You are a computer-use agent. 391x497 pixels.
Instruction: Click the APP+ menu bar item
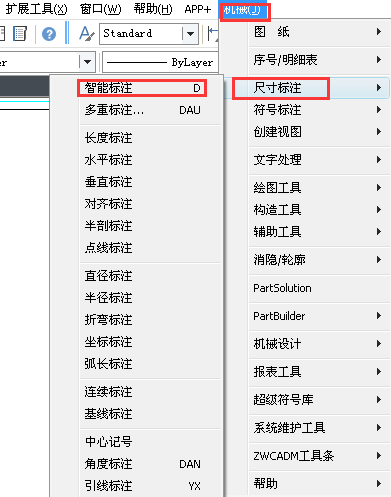click(x=198, y=9)
